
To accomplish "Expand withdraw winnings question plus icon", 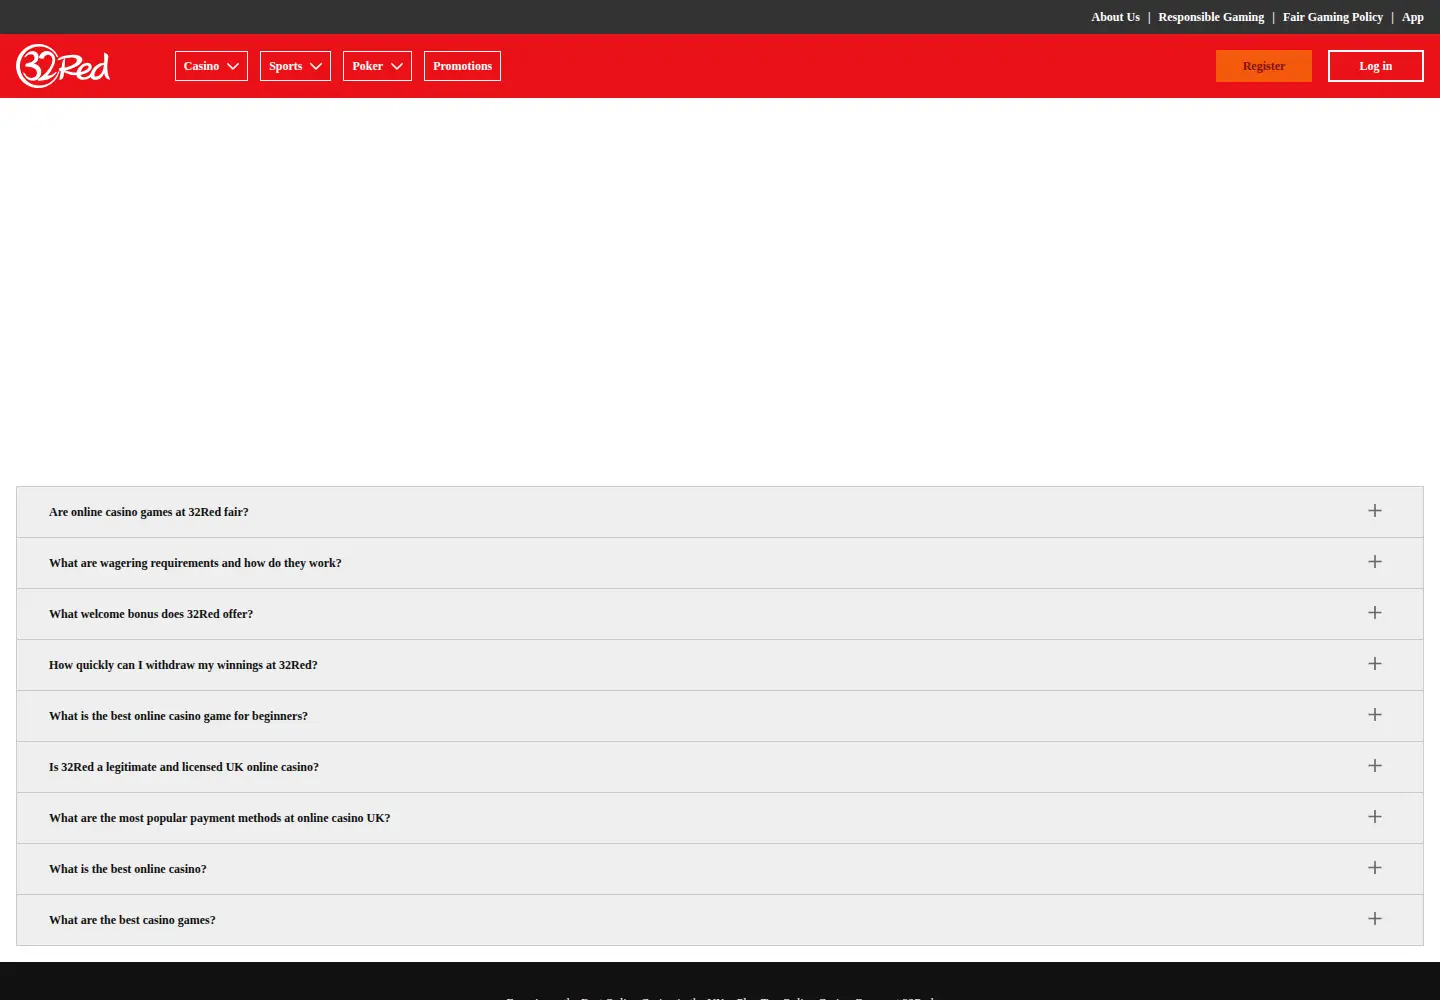I will tap(1375, 664).
